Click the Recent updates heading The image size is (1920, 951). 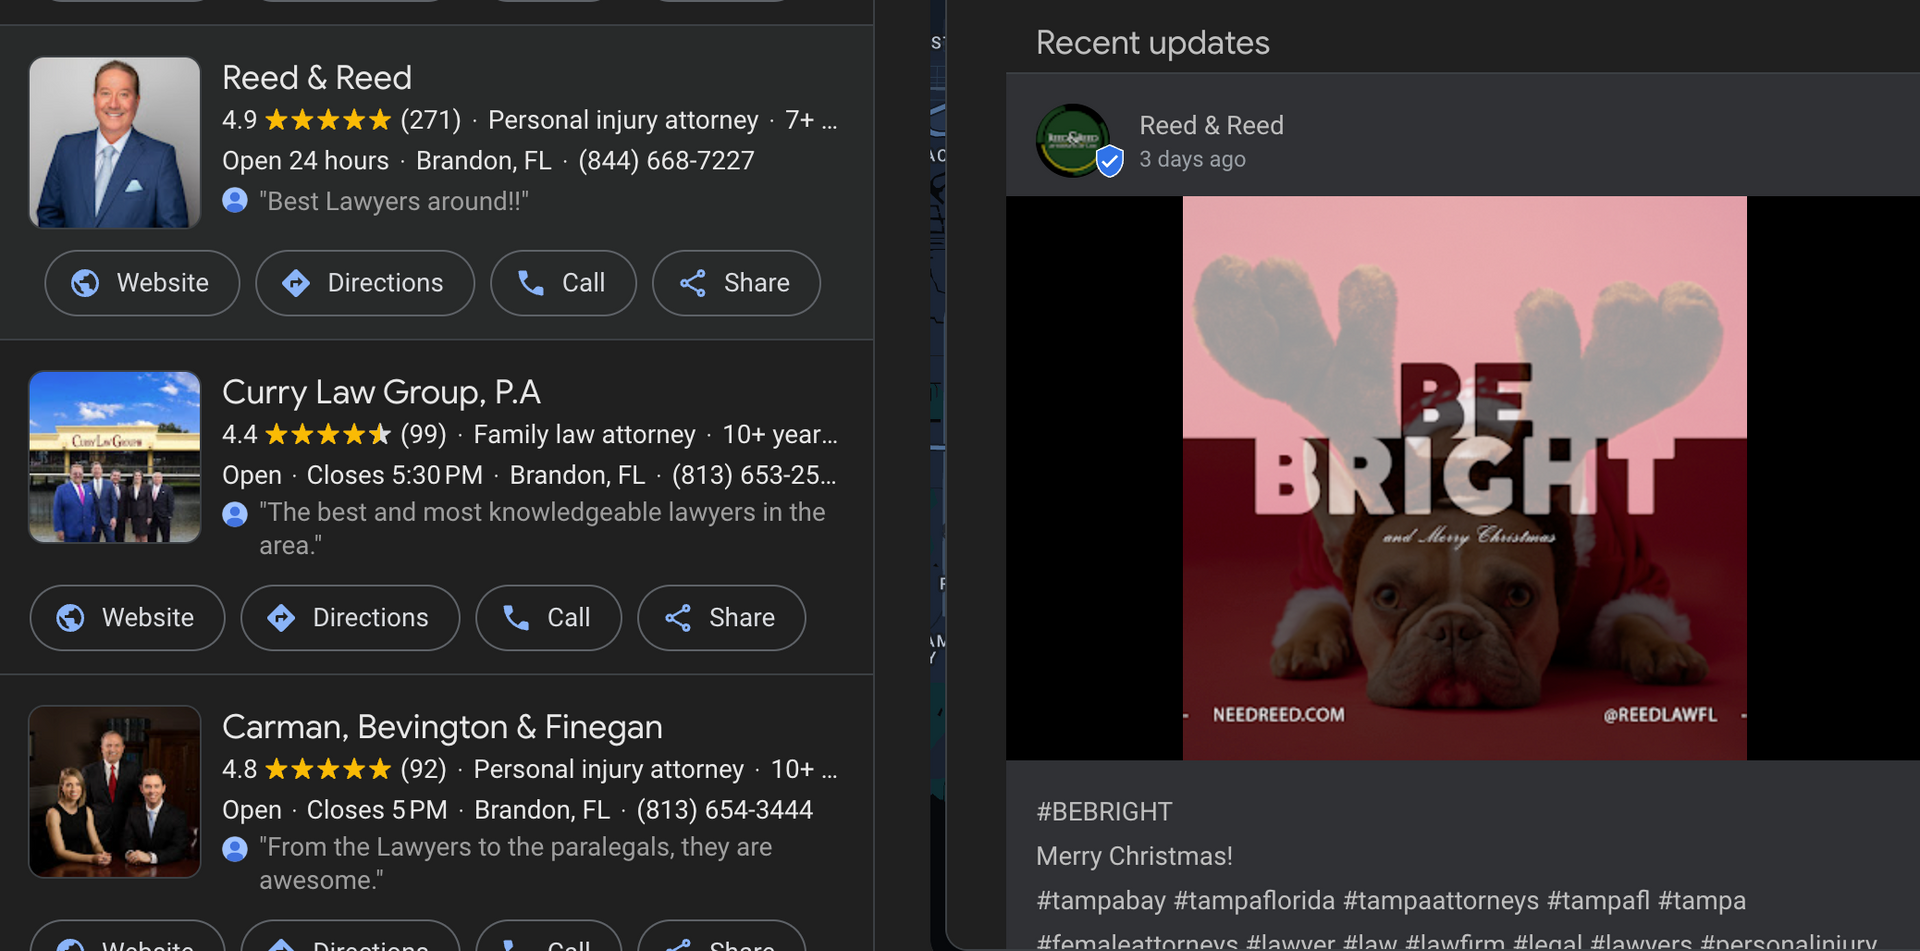(1153, 43)
